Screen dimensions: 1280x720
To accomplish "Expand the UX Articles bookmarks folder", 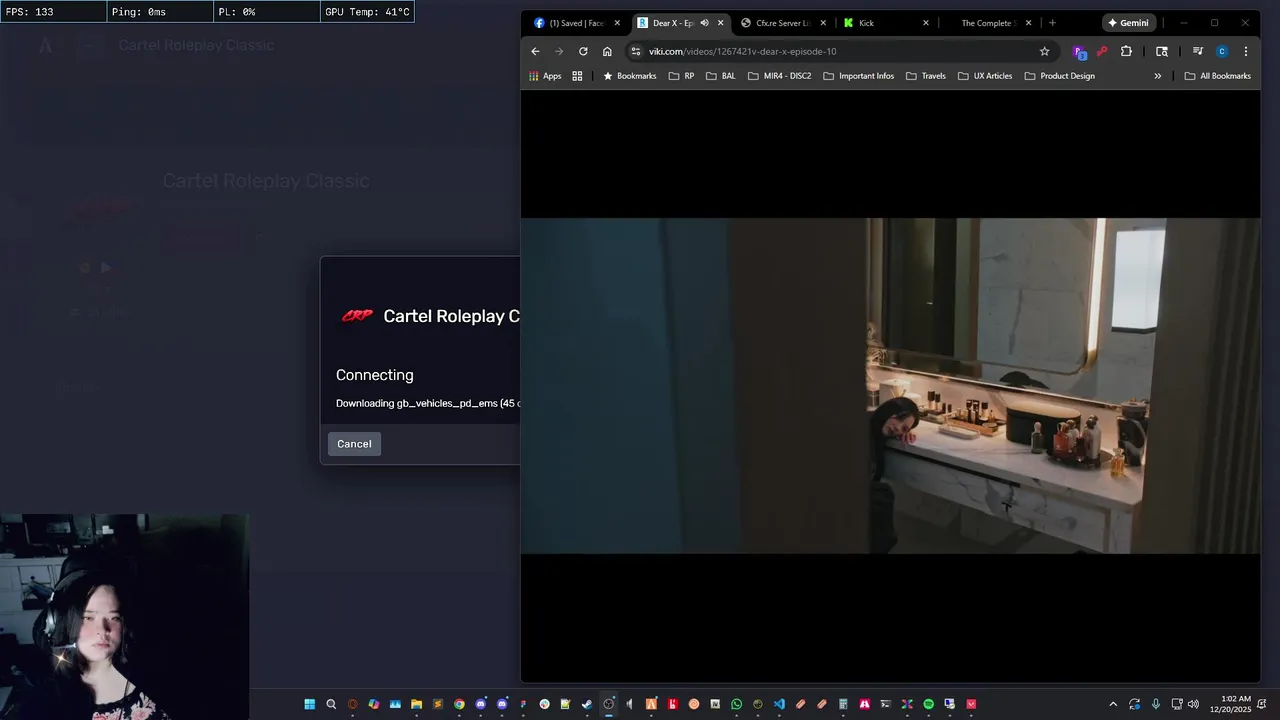I will pos(984,76).
